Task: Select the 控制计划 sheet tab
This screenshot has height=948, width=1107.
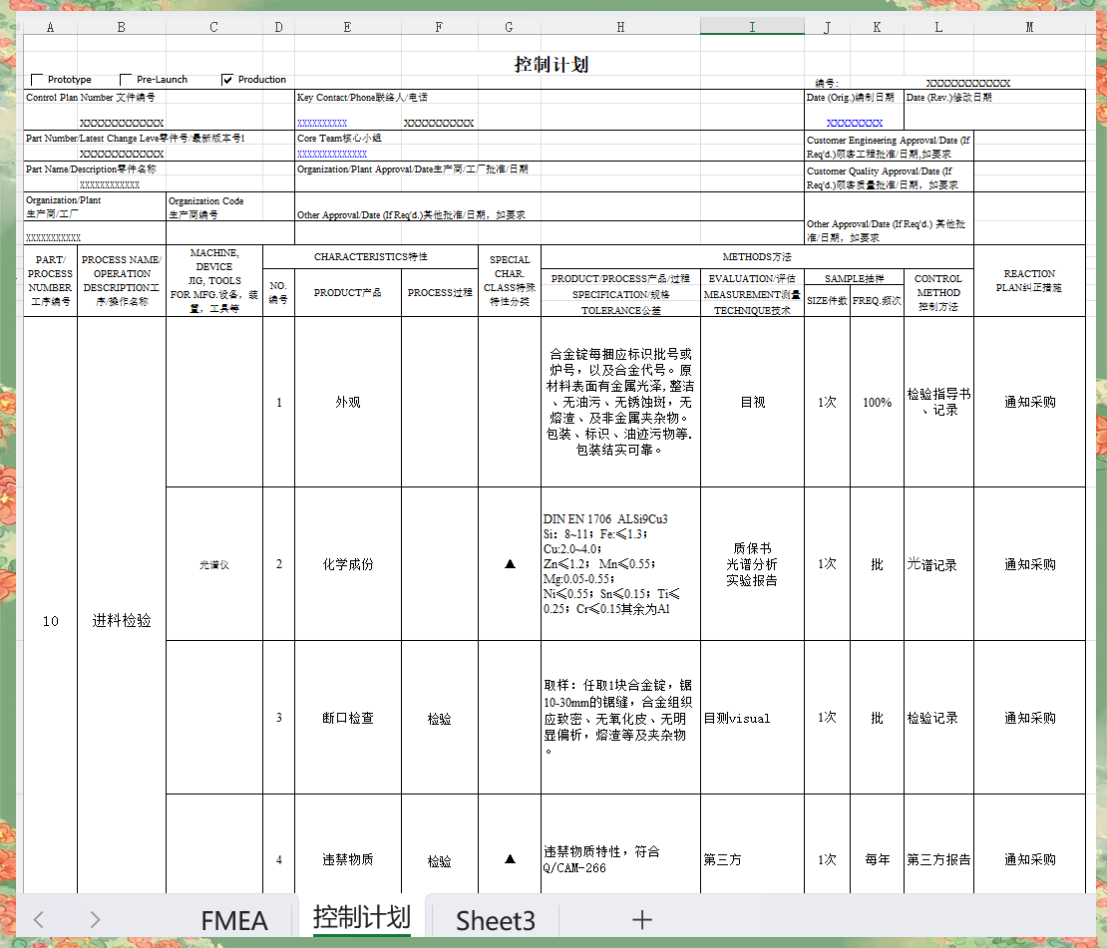Action: coord(363,919)
